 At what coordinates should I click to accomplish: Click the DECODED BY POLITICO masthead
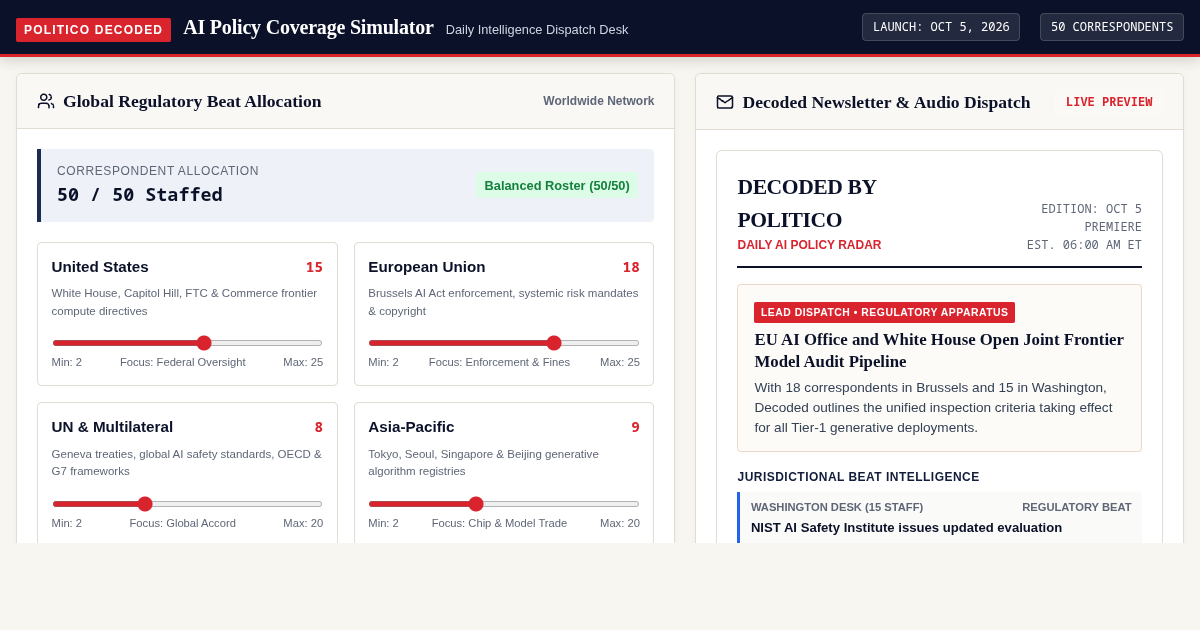tap(807, 203)
